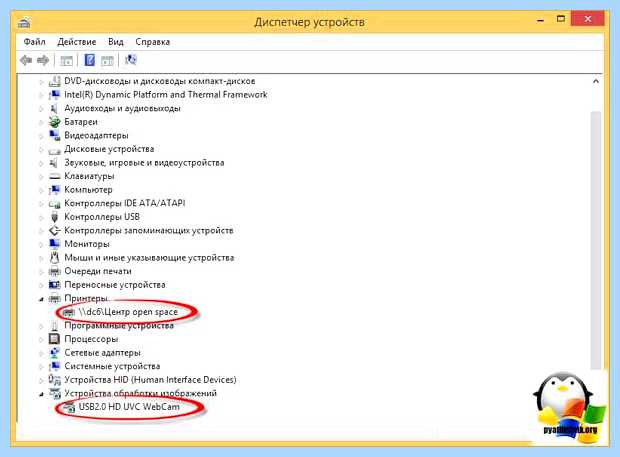Click the Процессоры chip icon
Screen dimensions: 620x457
point(54,339)
